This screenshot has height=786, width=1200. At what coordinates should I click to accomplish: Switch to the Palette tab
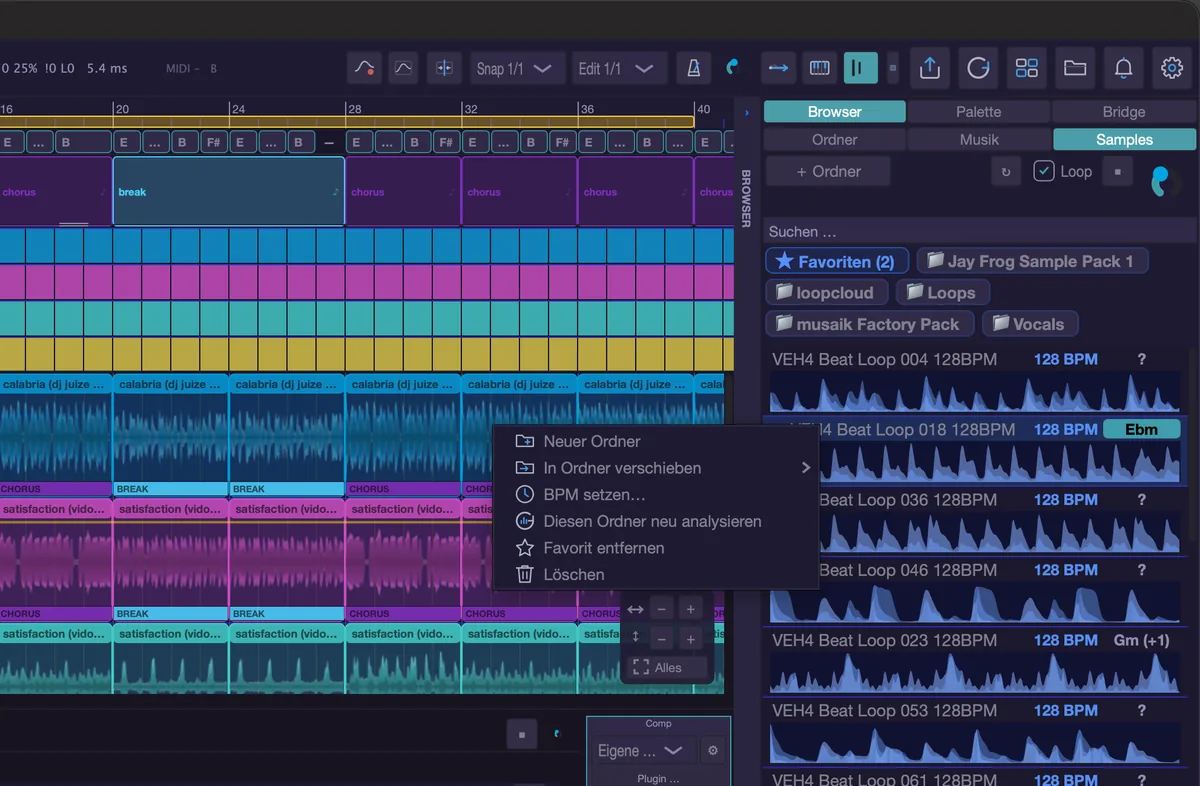pos(978,112)
